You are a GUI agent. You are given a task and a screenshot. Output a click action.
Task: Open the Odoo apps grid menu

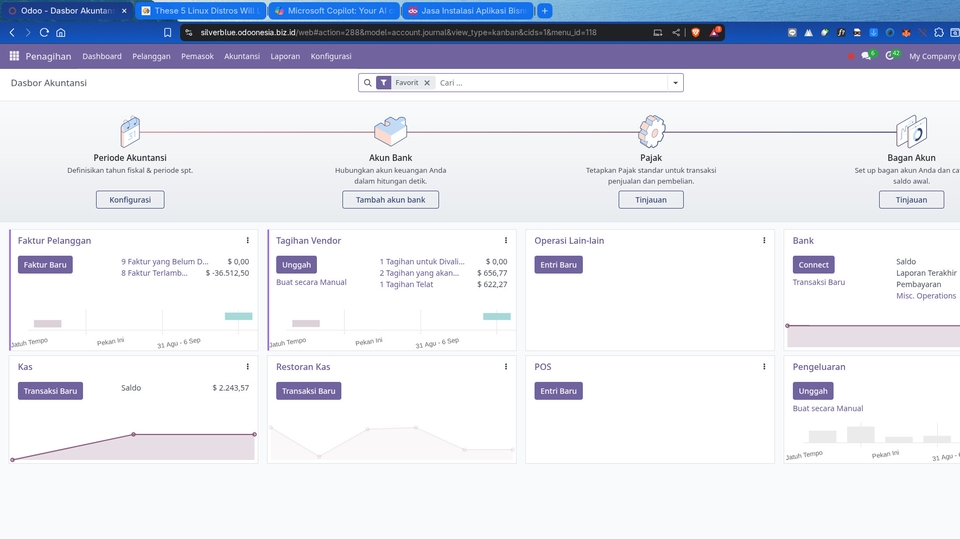click(x=14, y=57)
